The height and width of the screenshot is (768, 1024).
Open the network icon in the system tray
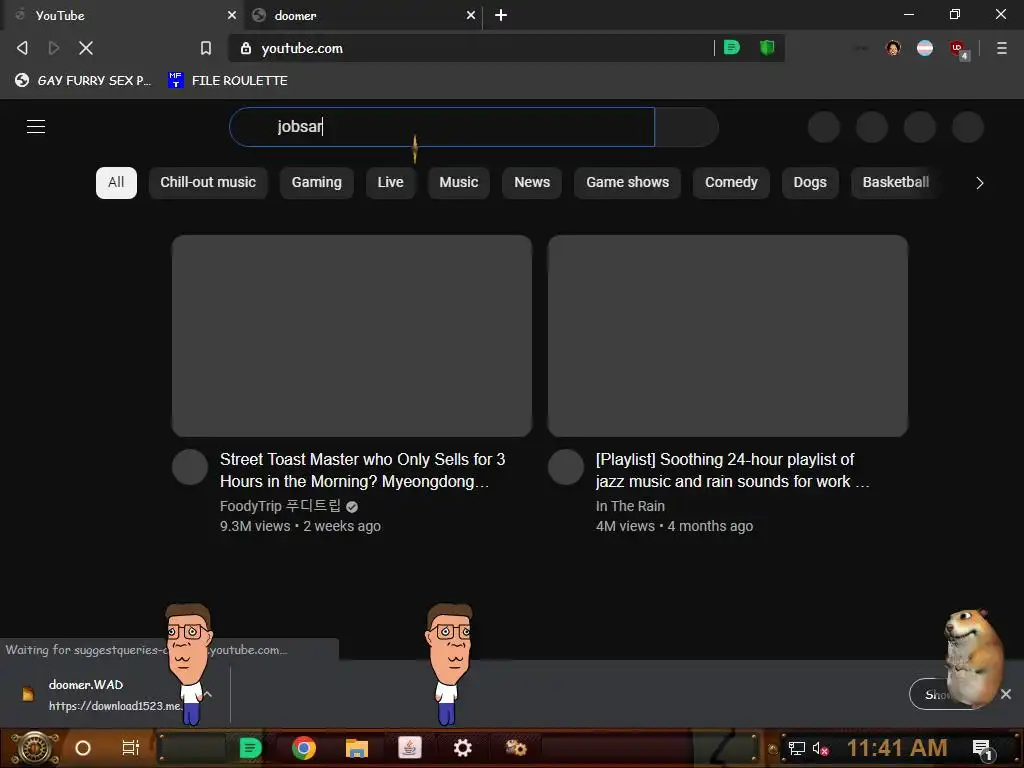[796, 748]
